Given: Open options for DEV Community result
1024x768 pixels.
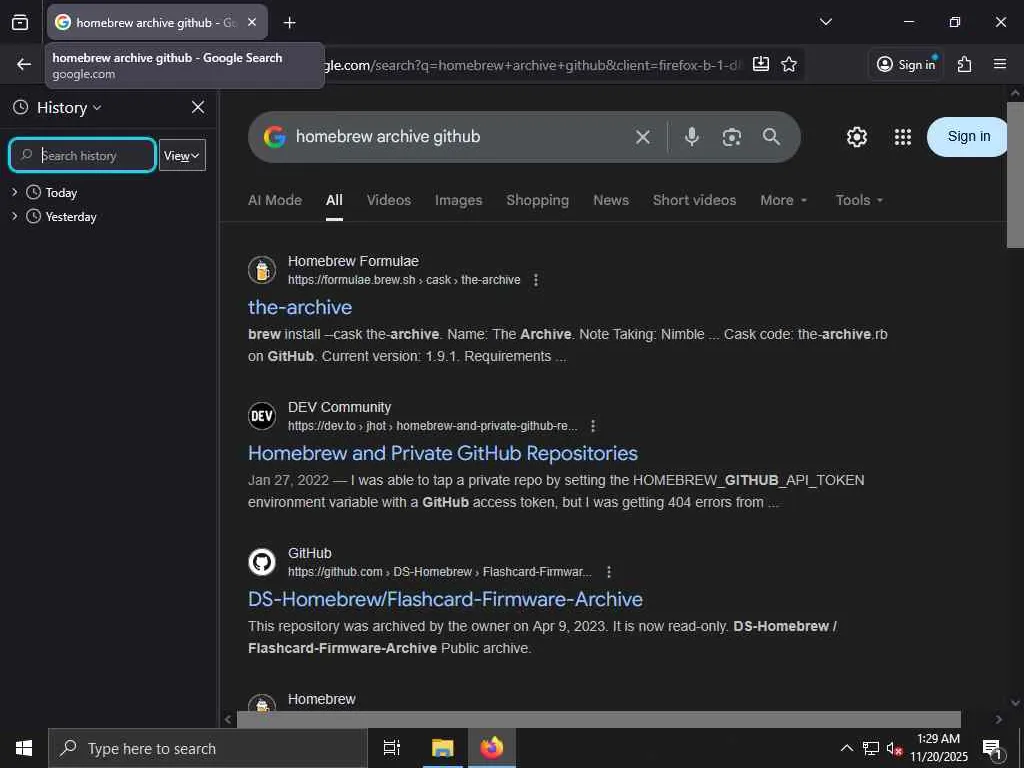Looking at the screenshot, I should coord(592,426).
